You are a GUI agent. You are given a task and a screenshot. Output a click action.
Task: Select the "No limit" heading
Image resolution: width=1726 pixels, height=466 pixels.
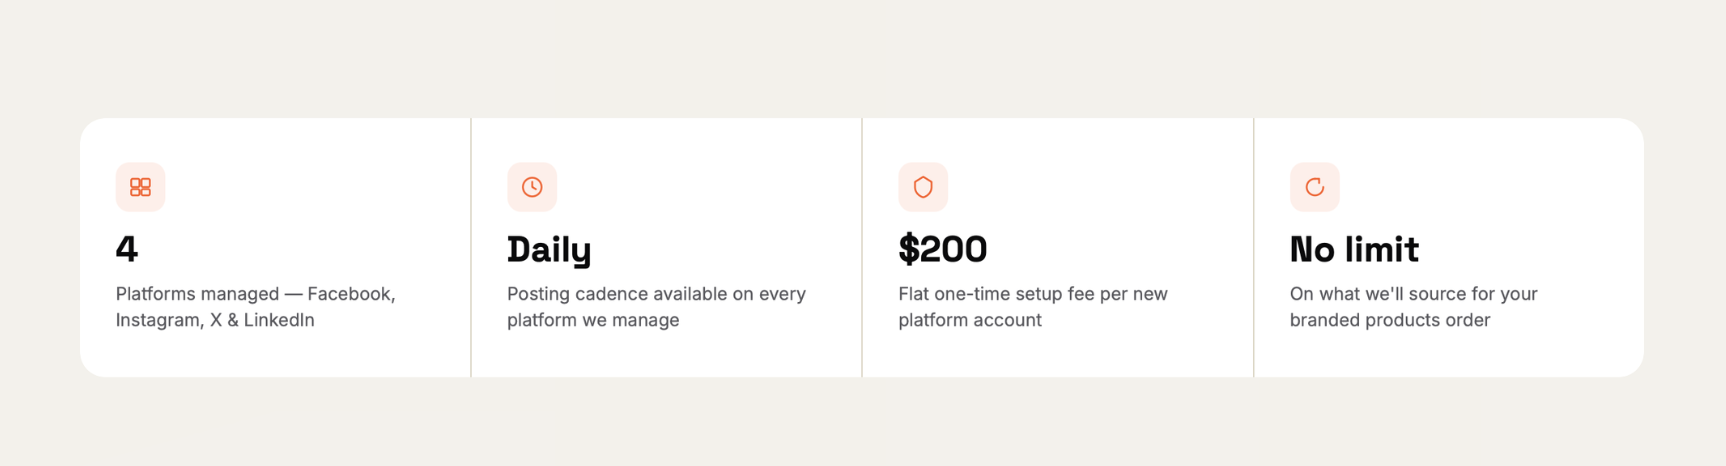[1354, 249]
